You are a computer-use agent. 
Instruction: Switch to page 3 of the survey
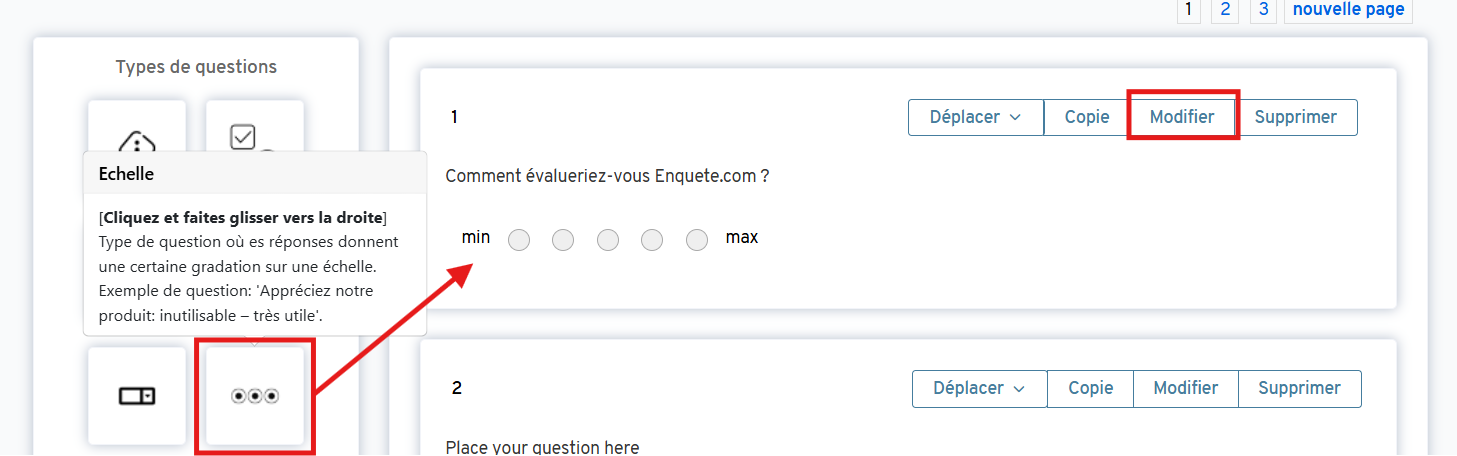1263,10
